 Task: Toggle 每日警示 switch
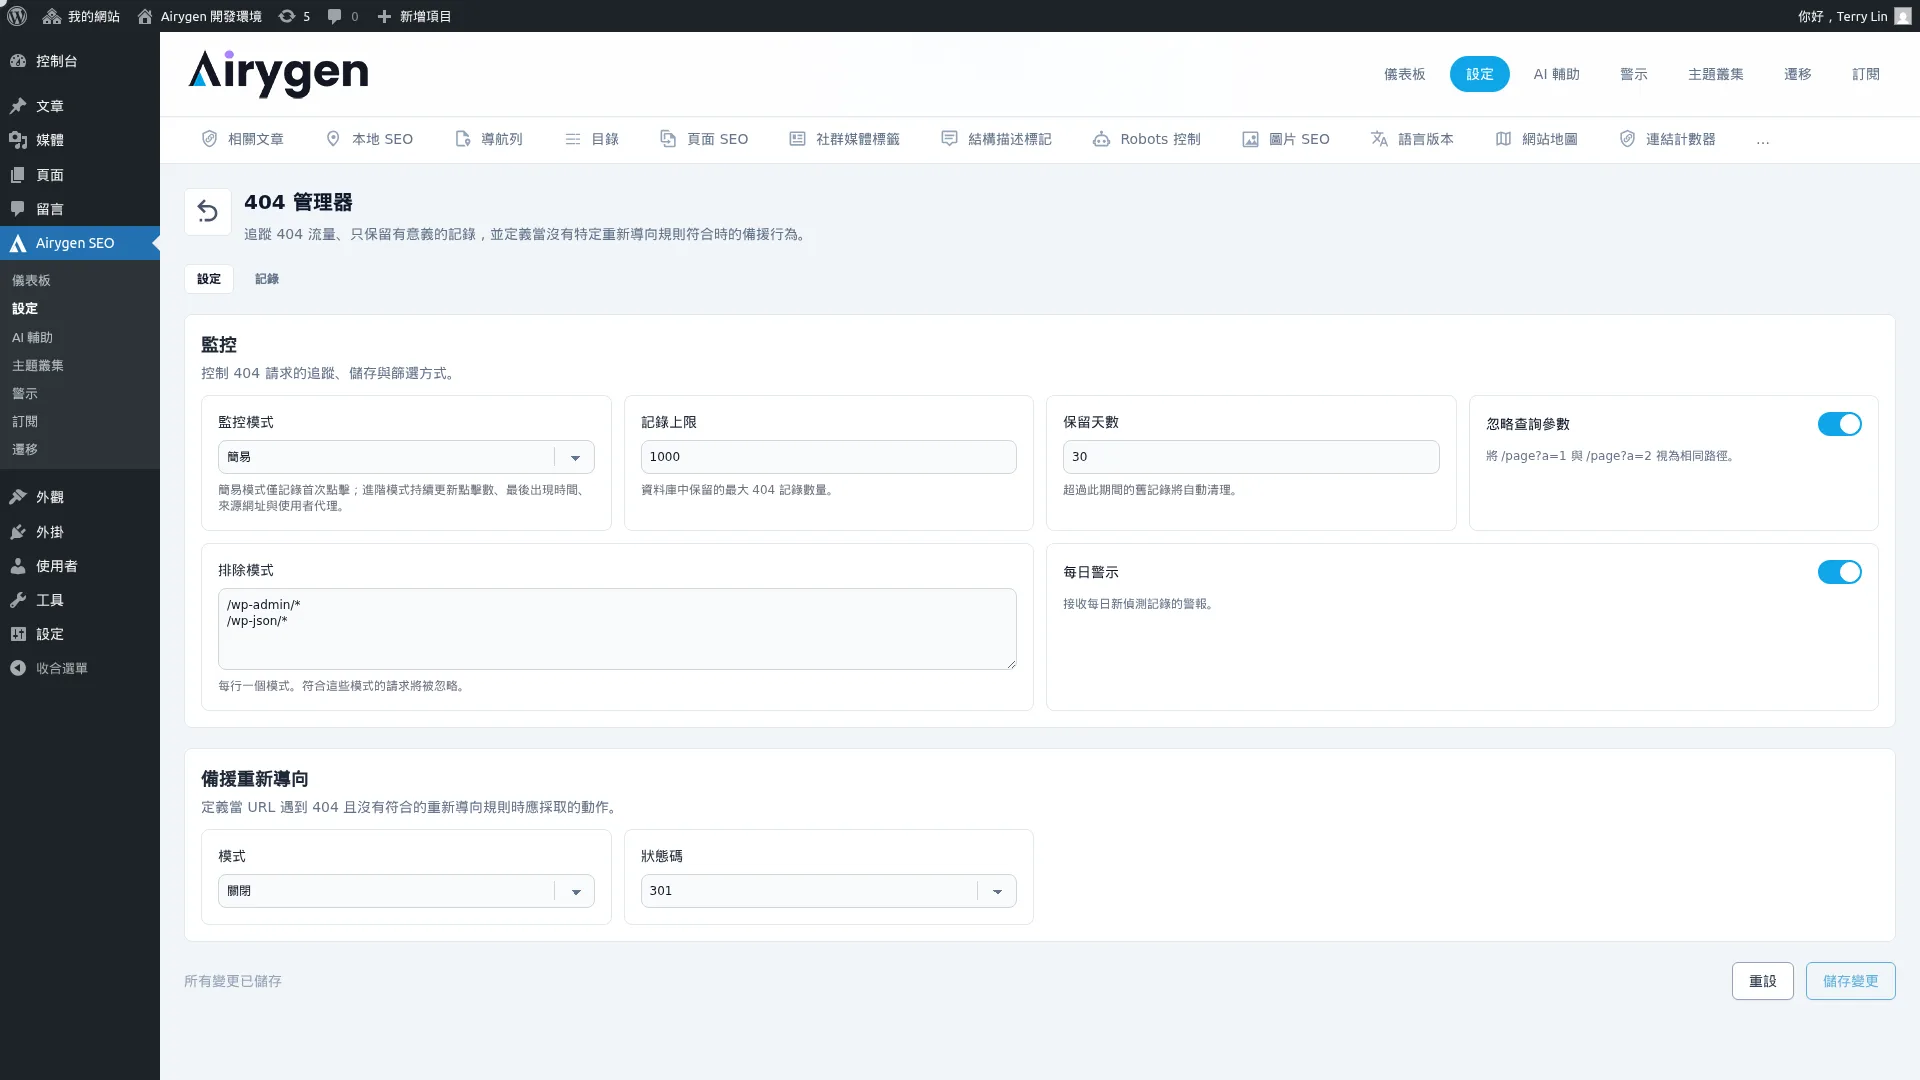coord(1840,572)
